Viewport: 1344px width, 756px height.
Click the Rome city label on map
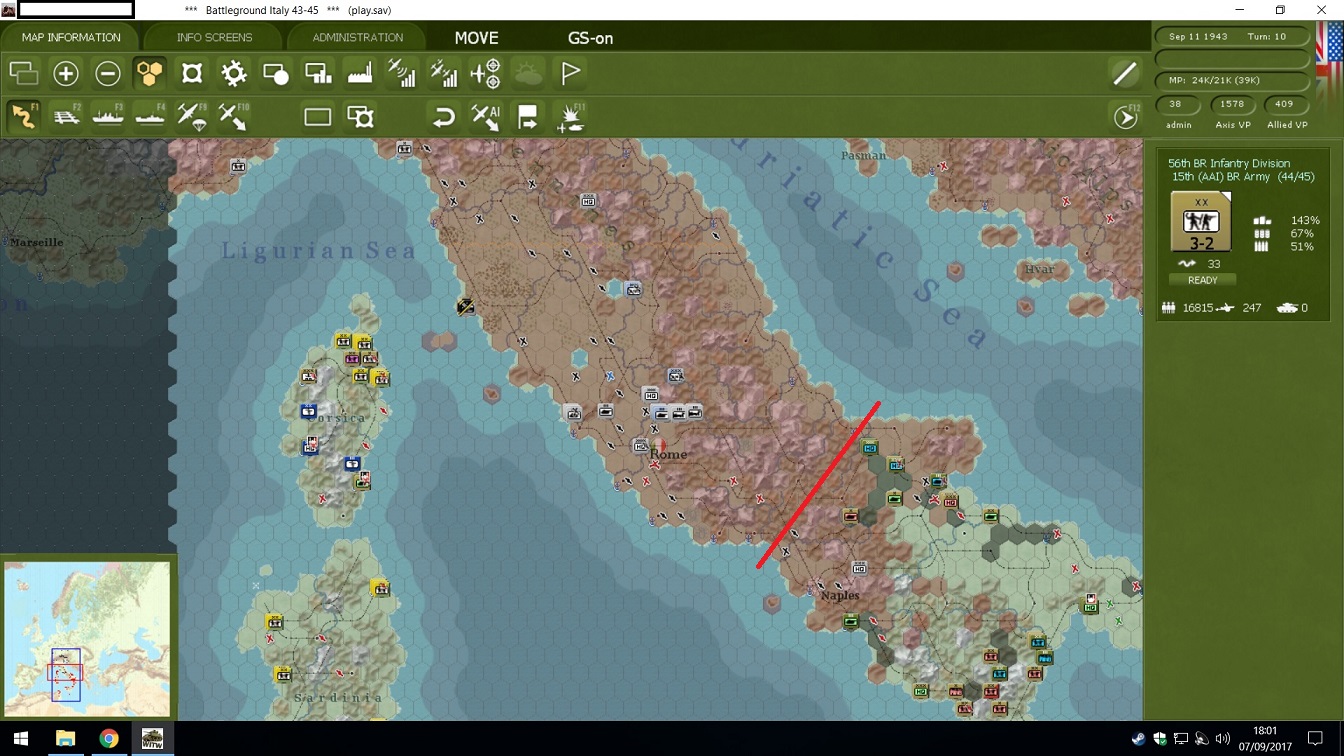pos(669,454)
